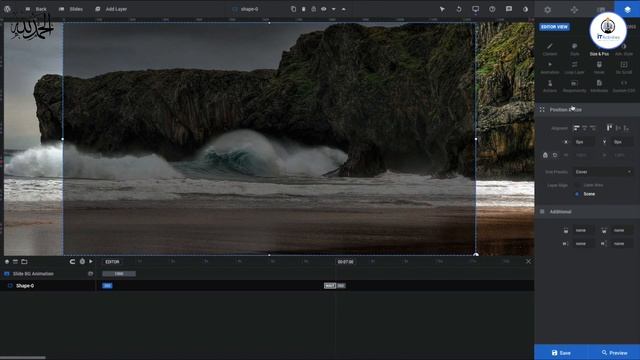This screenshot has width=640, height=360.
Task: Lock the selected layer with padlock icon
Action: (313, 9)
